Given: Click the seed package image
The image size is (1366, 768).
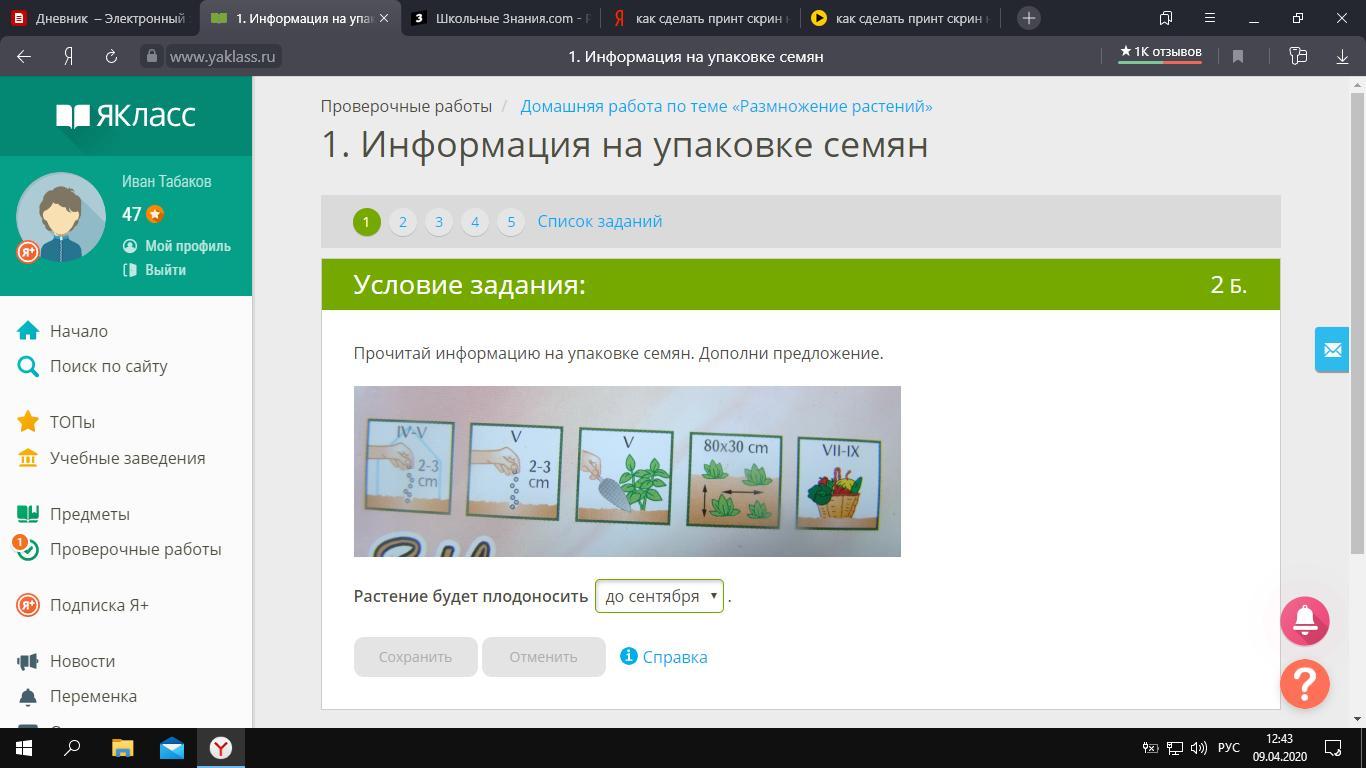Looking at the screenshot, I should tap(627, 471).
